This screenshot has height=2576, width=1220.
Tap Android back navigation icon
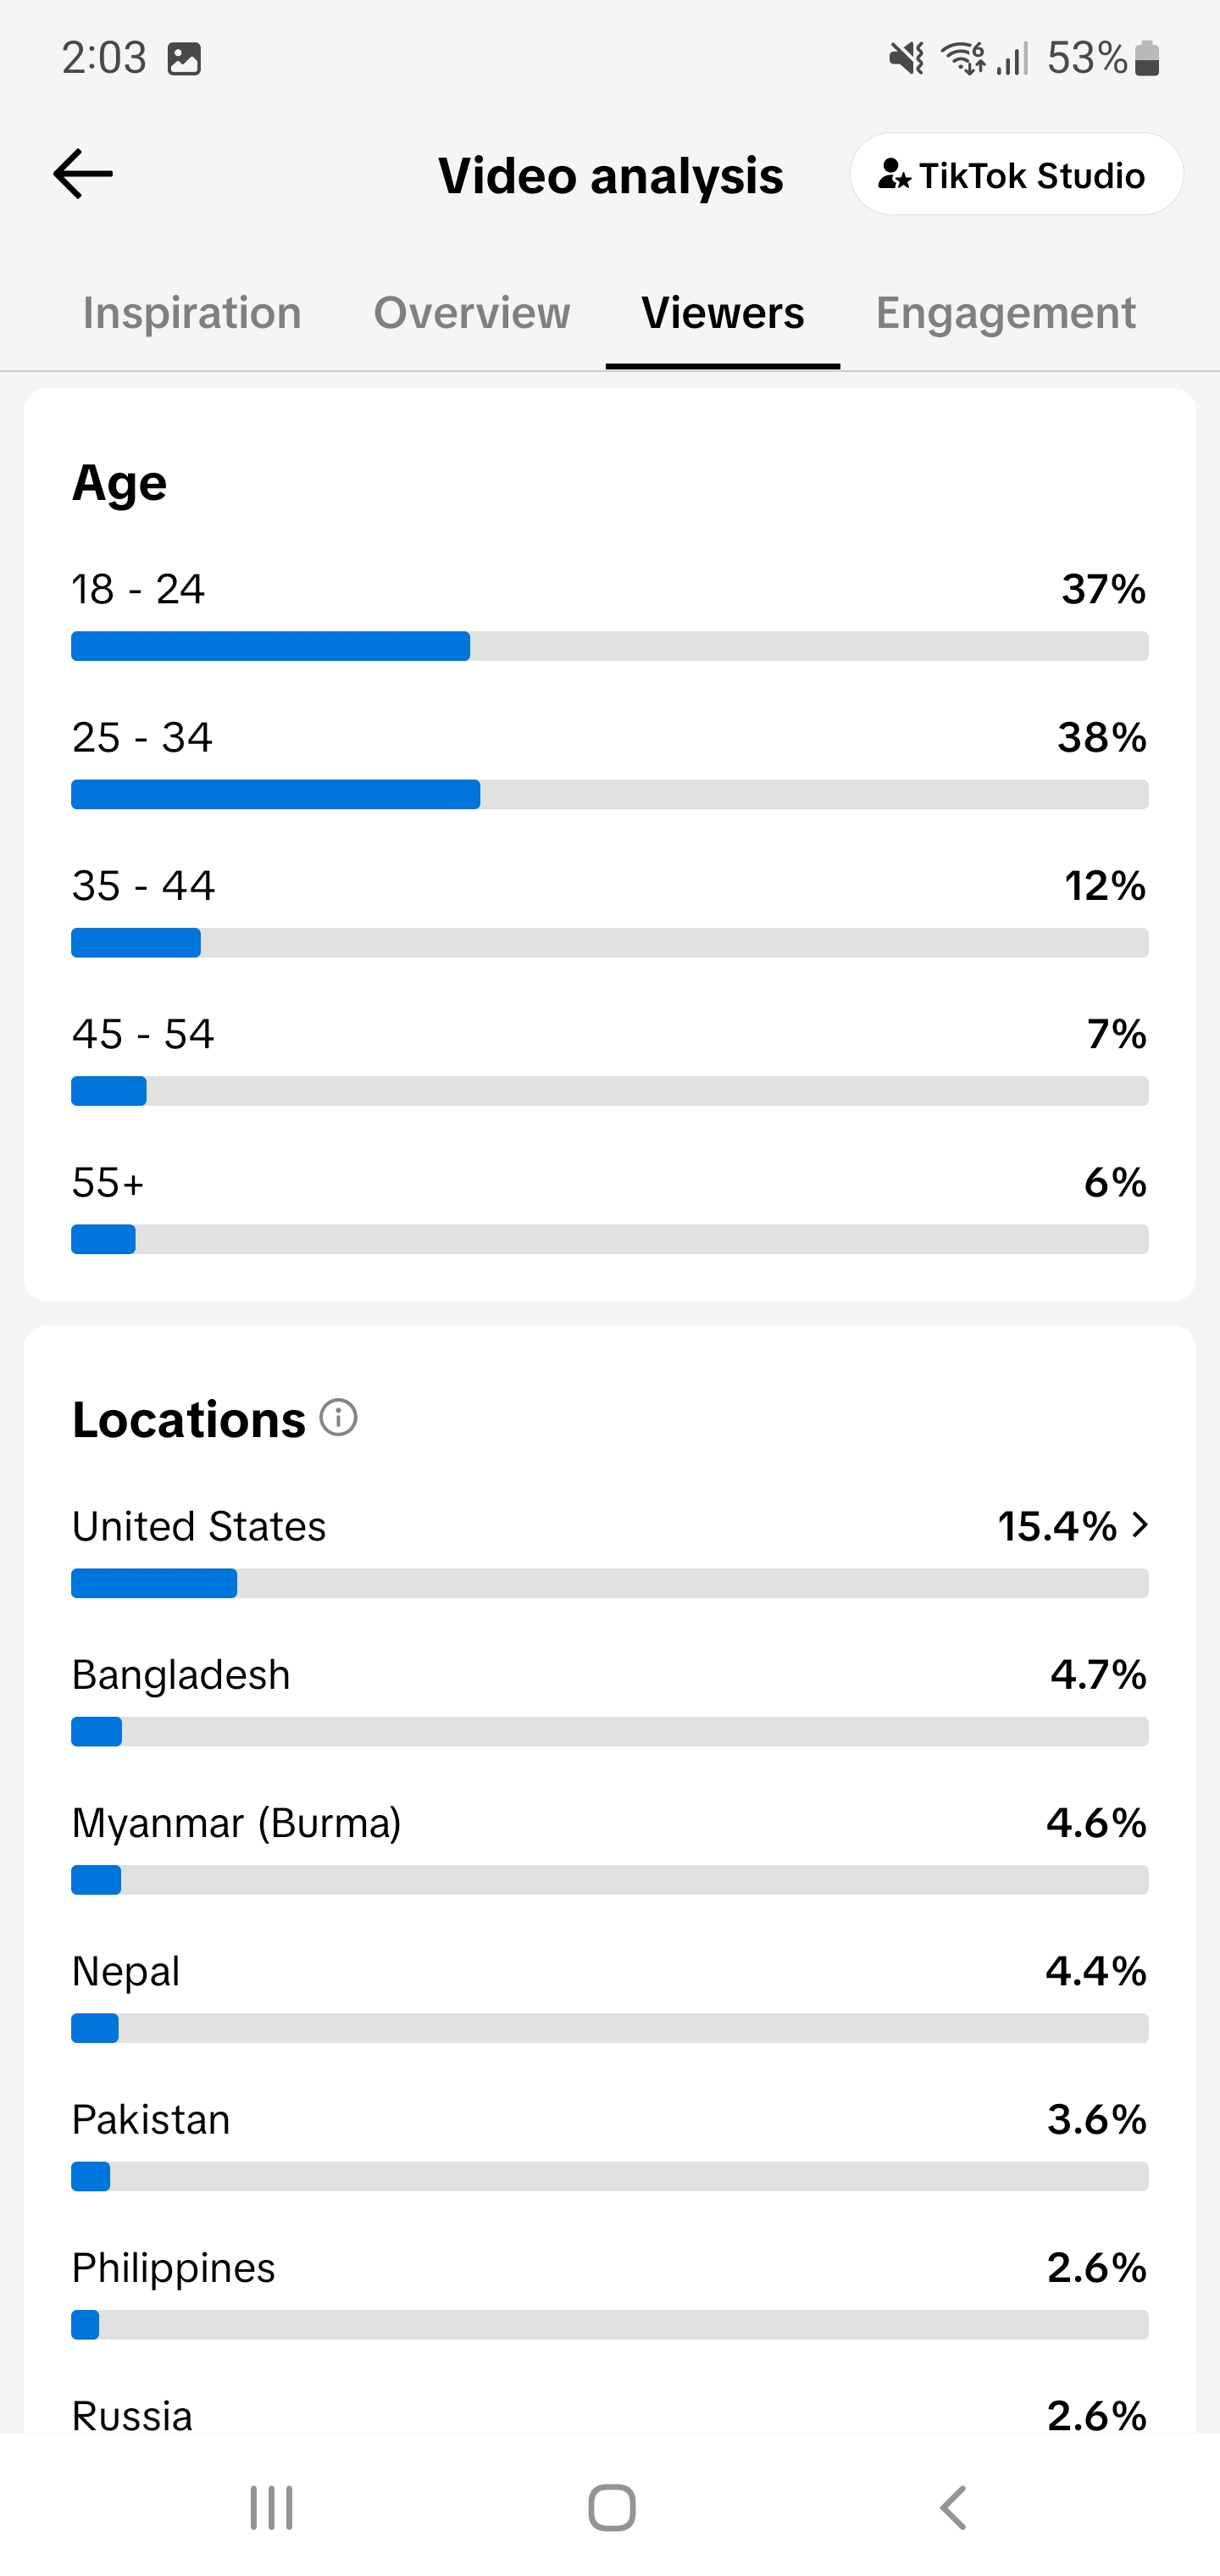pos(954,2508)
